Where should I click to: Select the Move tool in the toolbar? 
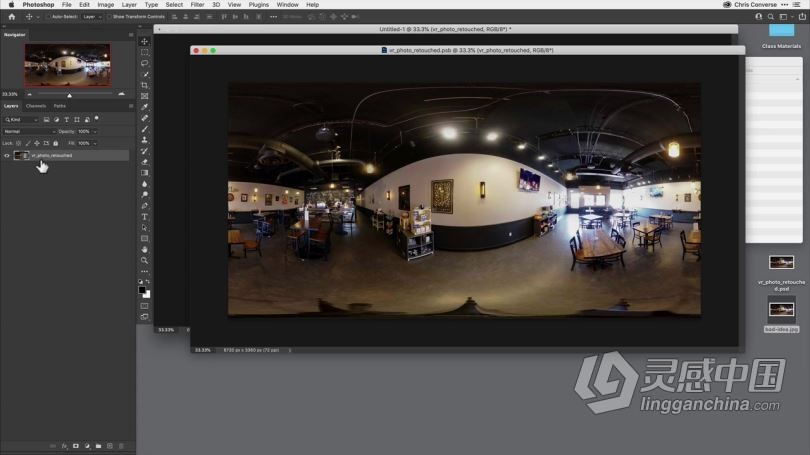(x=145, y=41)
